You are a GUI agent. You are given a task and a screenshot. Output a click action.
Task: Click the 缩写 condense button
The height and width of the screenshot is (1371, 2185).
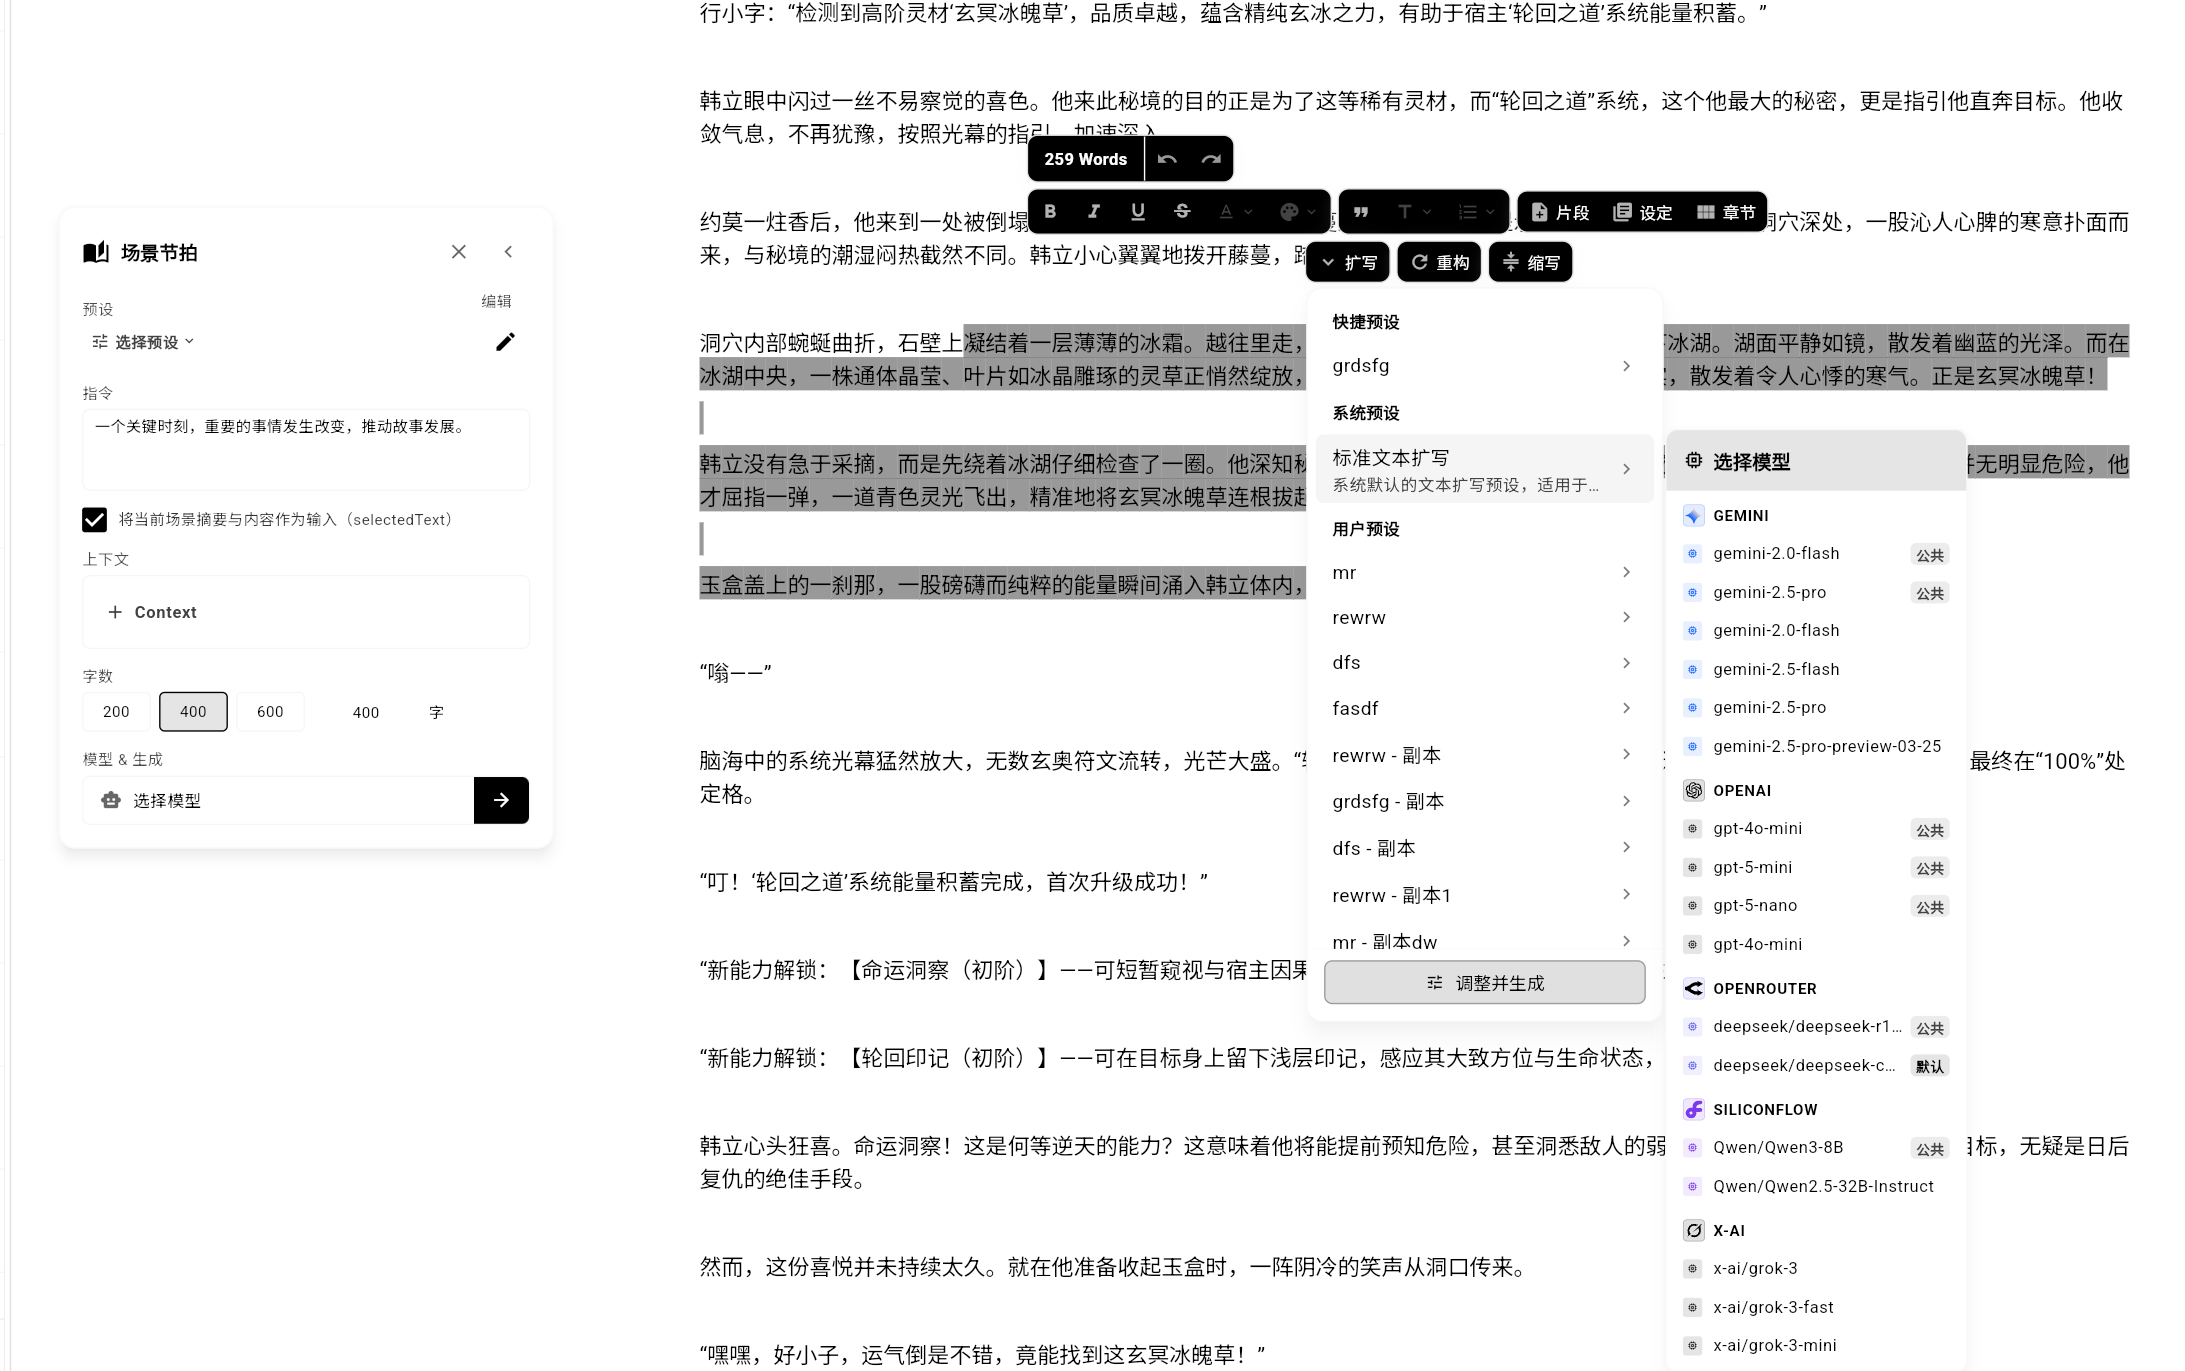(1531, 262)
